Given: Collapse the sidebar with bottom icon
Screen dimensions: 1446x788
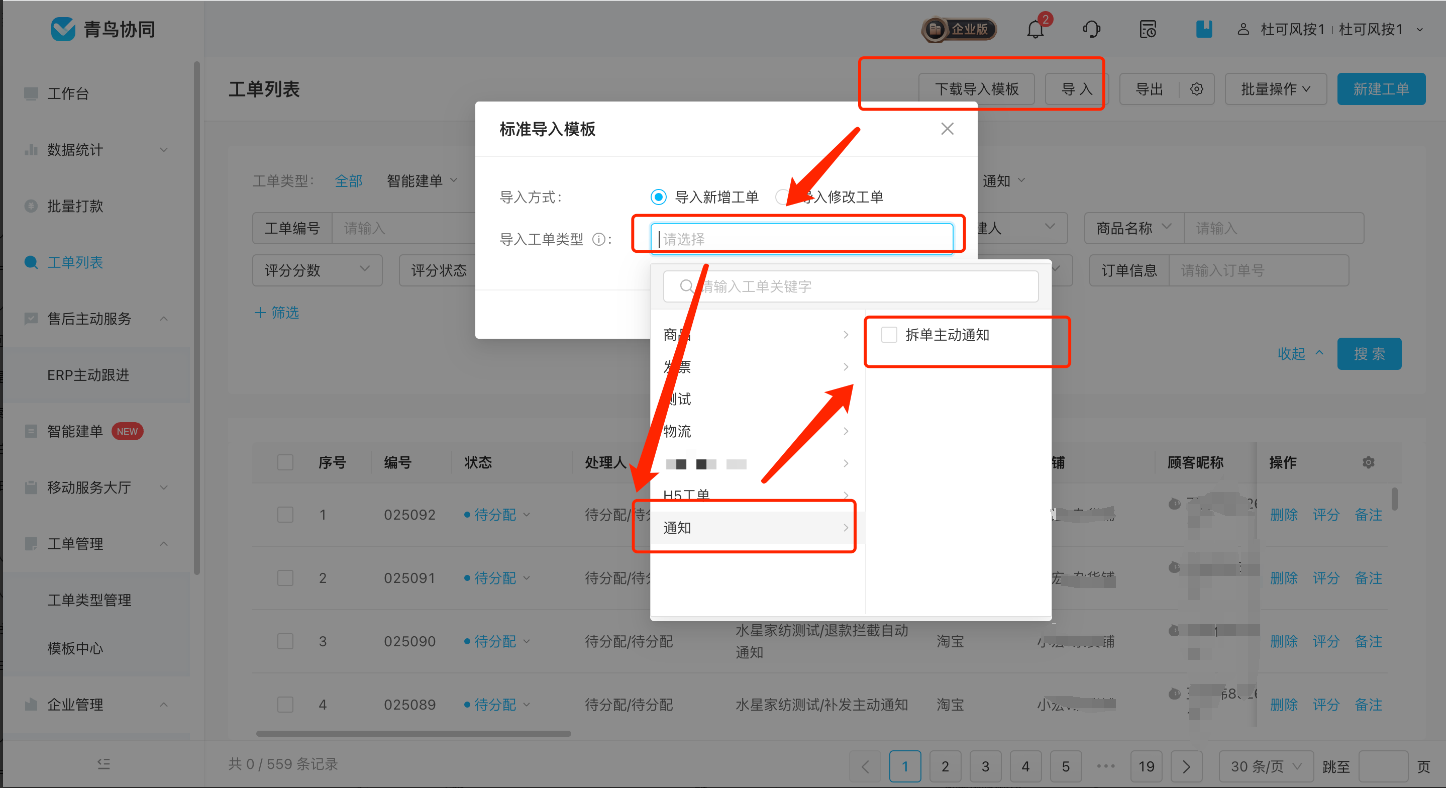Looking at the screenshot, I should click(103, 764).
